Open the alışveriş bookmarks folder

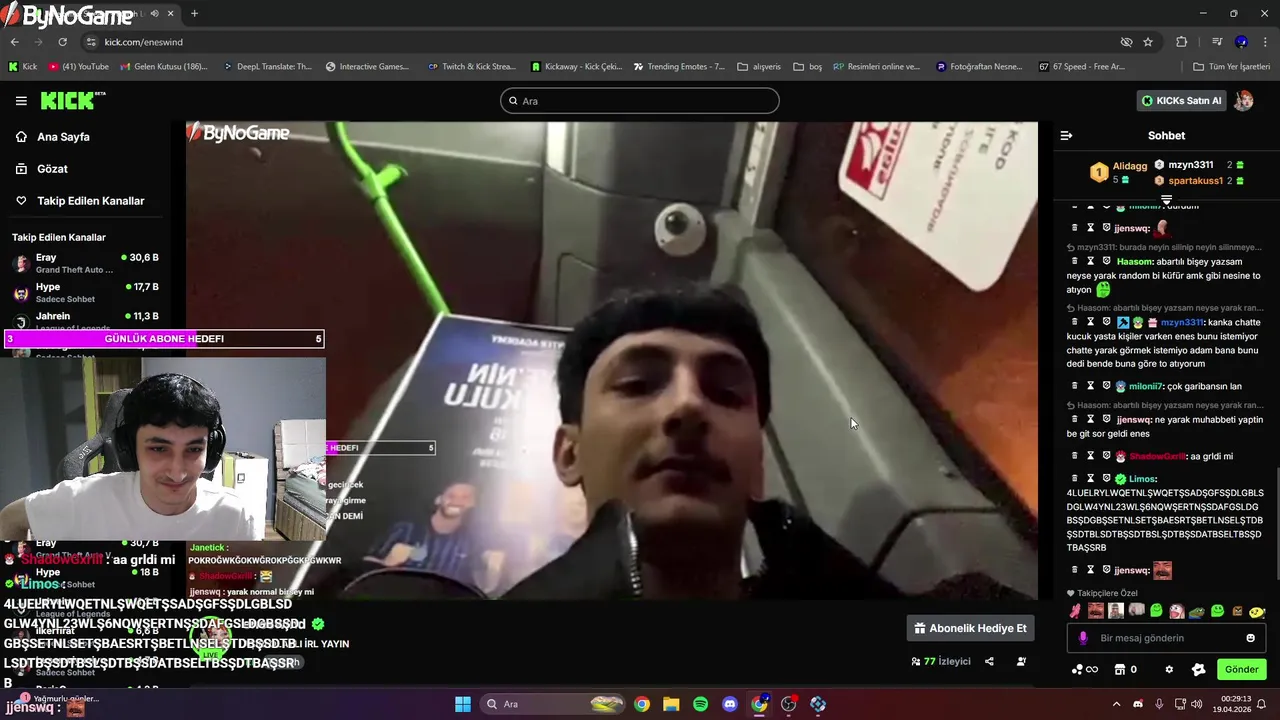pyautogui.click(x=759, y=67)
